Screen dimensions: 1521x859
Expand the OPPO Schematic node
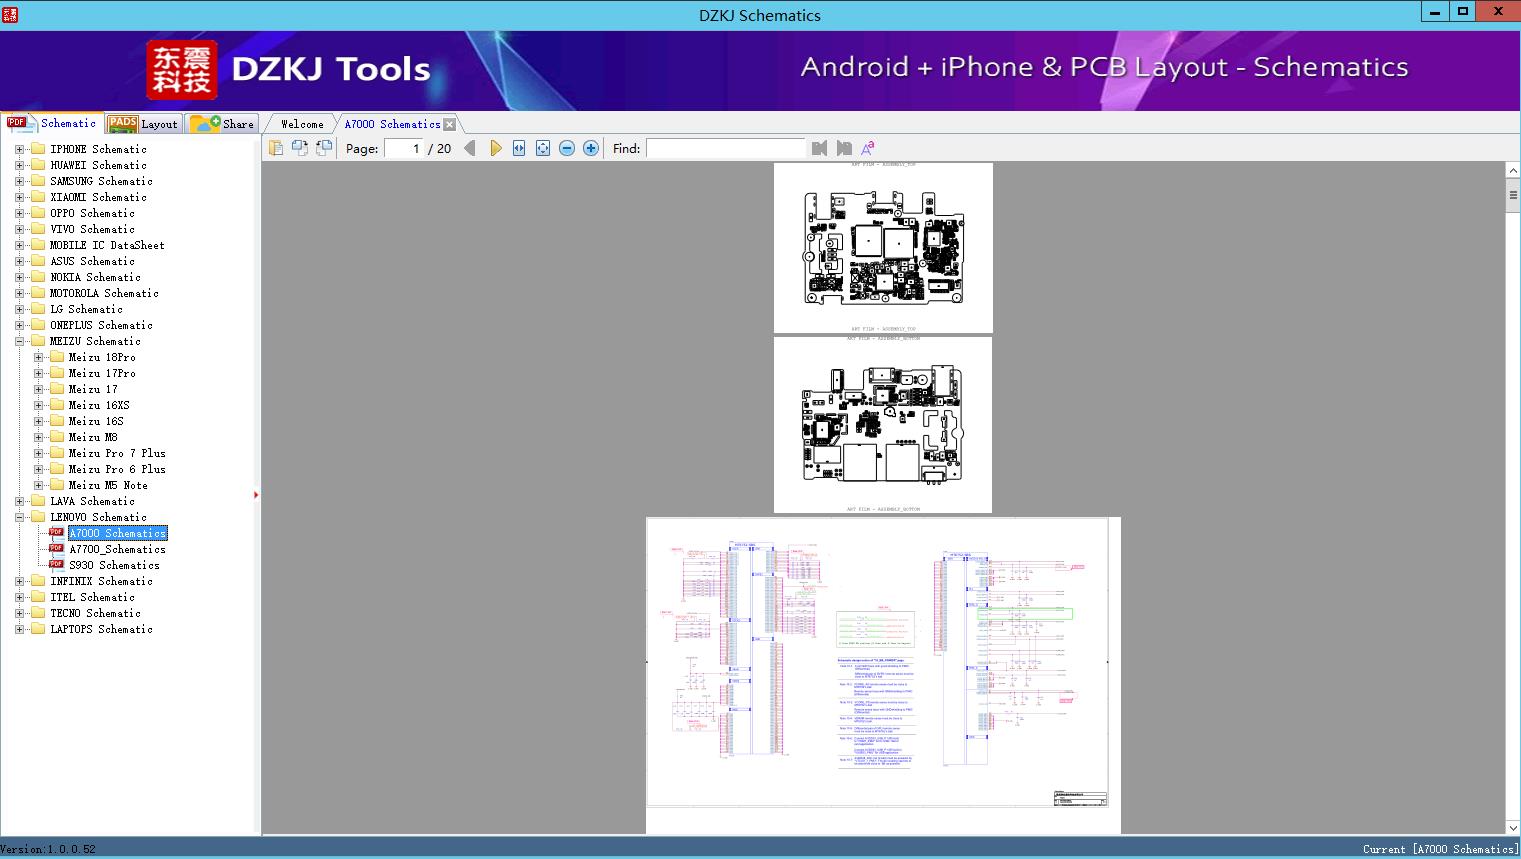coord(19,213)
